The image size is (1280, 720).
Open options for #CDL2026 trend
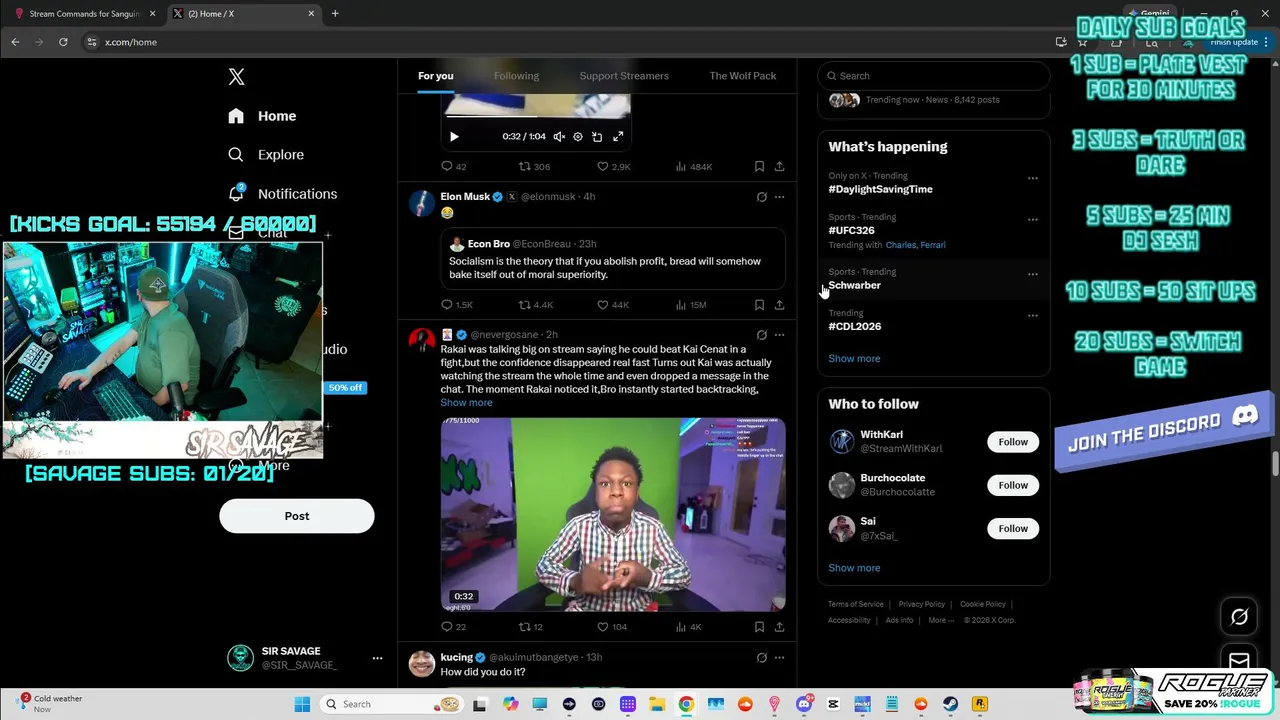(x=1033, y=316)
